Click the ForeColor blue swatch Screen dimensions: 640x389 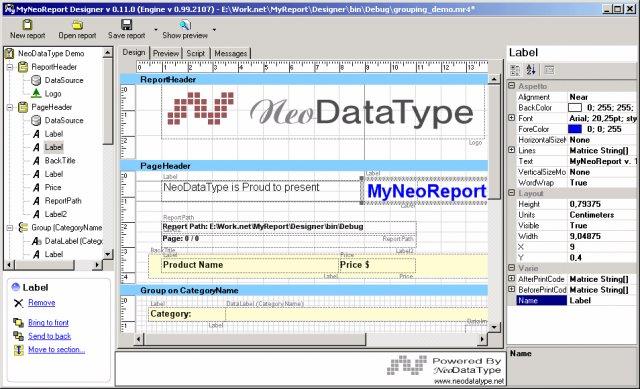tap(575, 129)
